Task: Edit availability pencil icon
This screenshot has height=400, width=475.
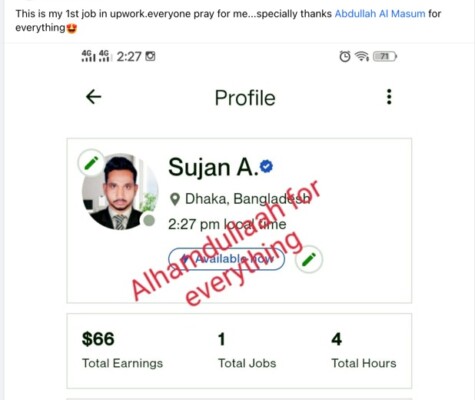Action: [309, 260]
